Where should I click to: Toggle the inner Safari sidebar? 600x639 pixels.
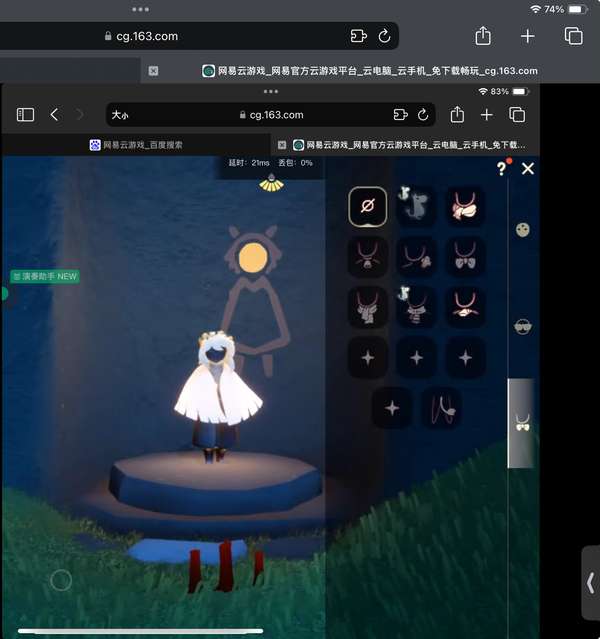pyautogui.click(x=25, y=115)
